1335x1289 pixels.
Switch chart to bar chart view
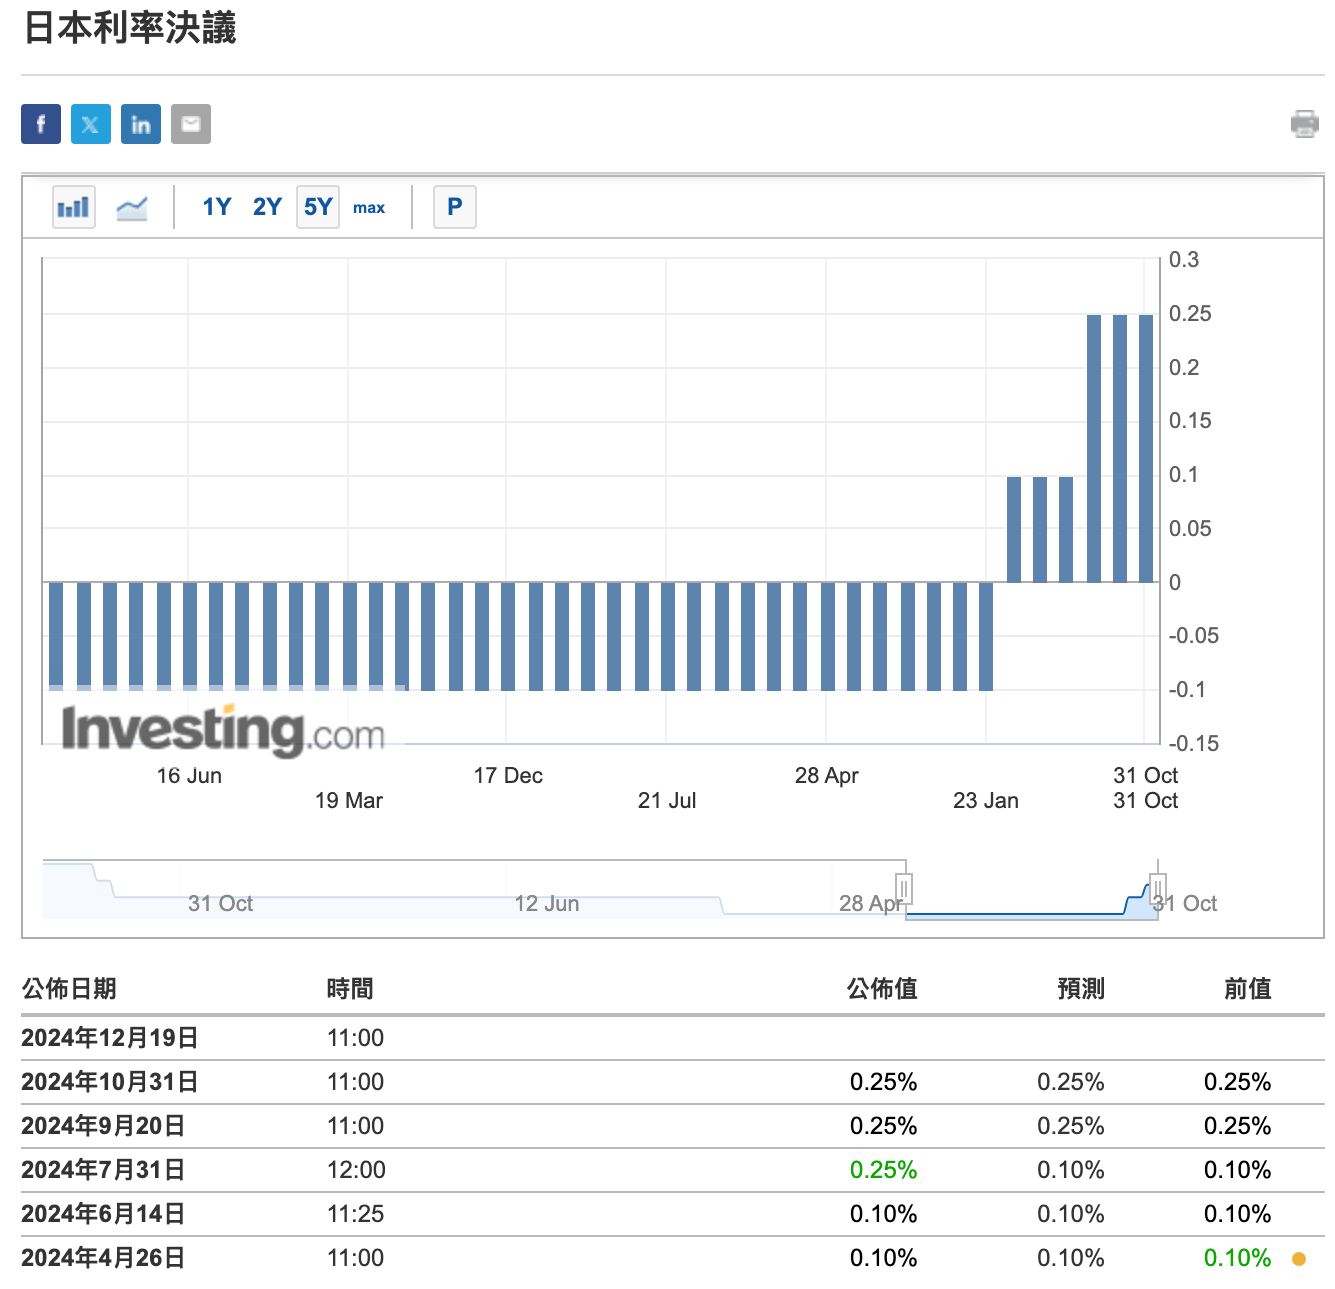[x=74, y=207]
